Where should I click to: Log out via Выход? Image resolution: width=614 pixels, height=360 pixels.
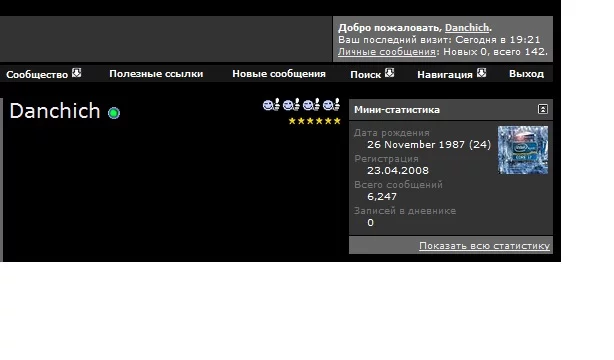pos(526,74)
